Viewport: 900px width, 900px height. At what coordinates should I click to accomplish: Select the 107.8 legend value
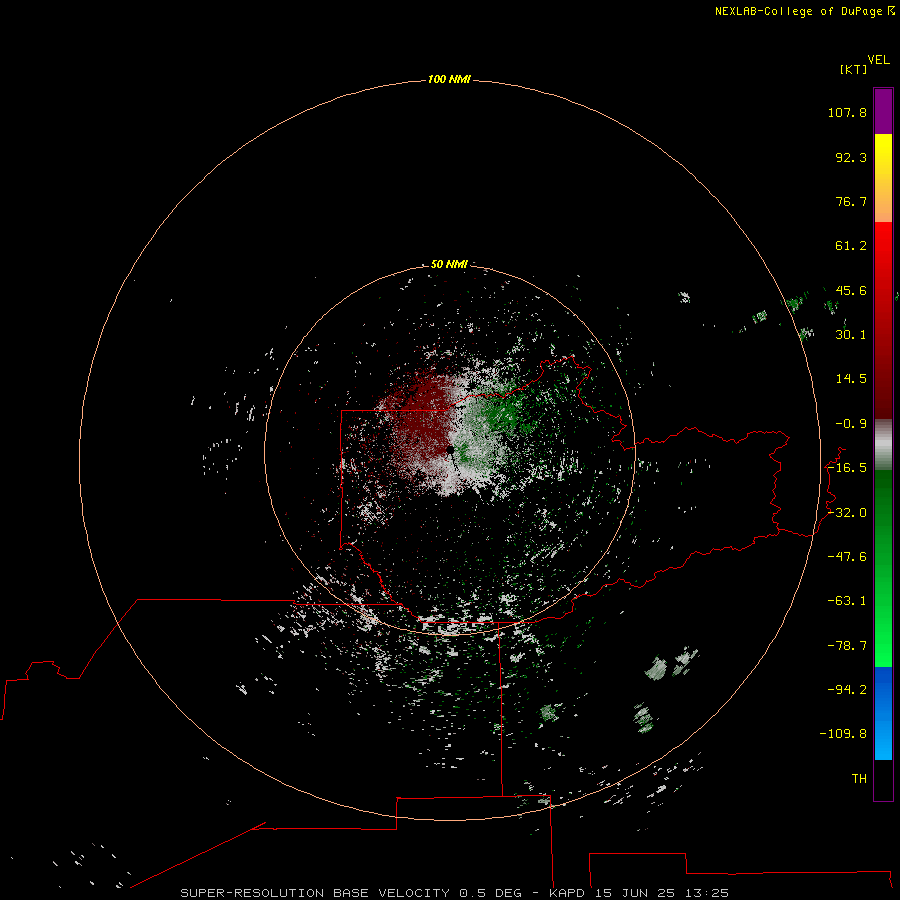tap(847, 112)
